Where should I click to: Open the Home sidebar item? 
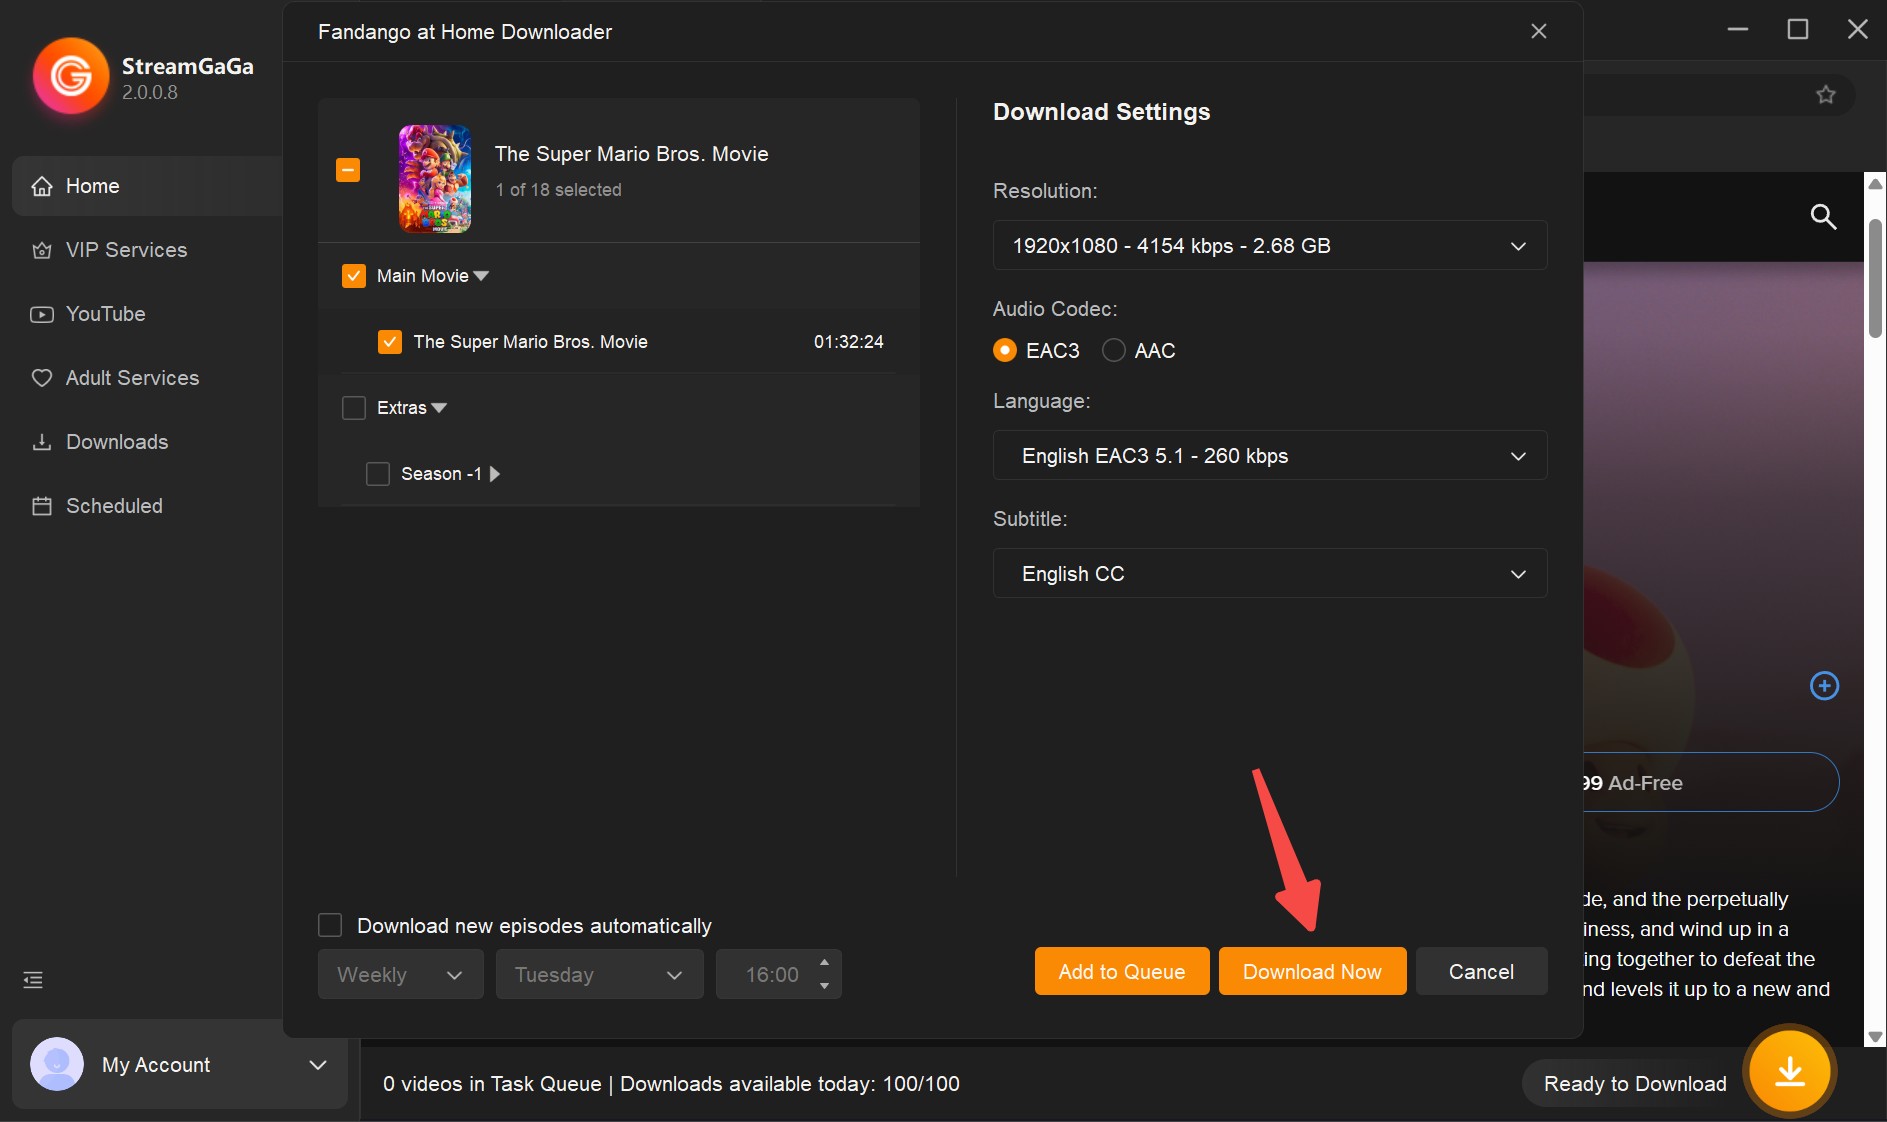pyautogui.click(x=148, y=186)
